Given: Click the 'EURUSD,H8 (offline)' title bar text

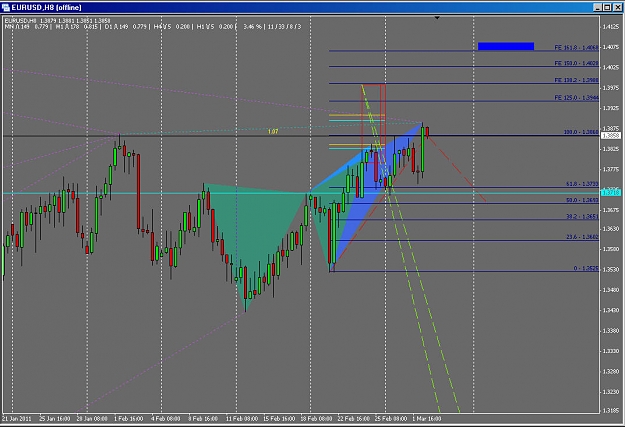Looking at the screenshot, I should [x=46, y=7].
